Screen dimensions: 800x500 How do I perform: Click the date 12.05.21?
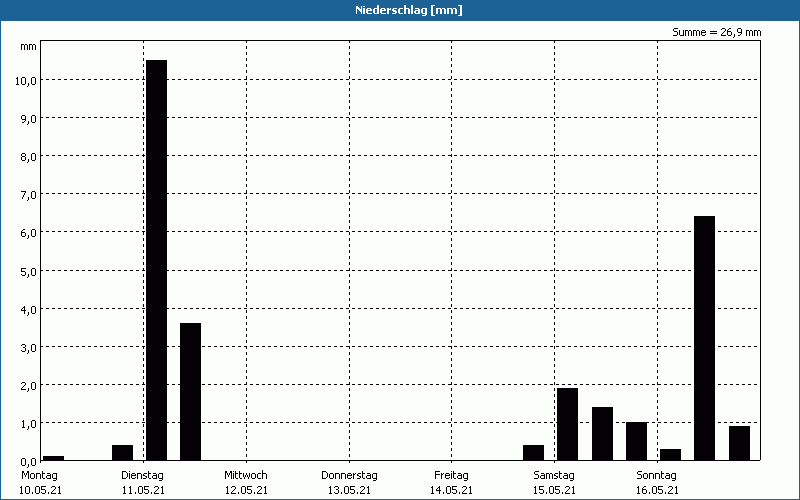pos(246,490)
